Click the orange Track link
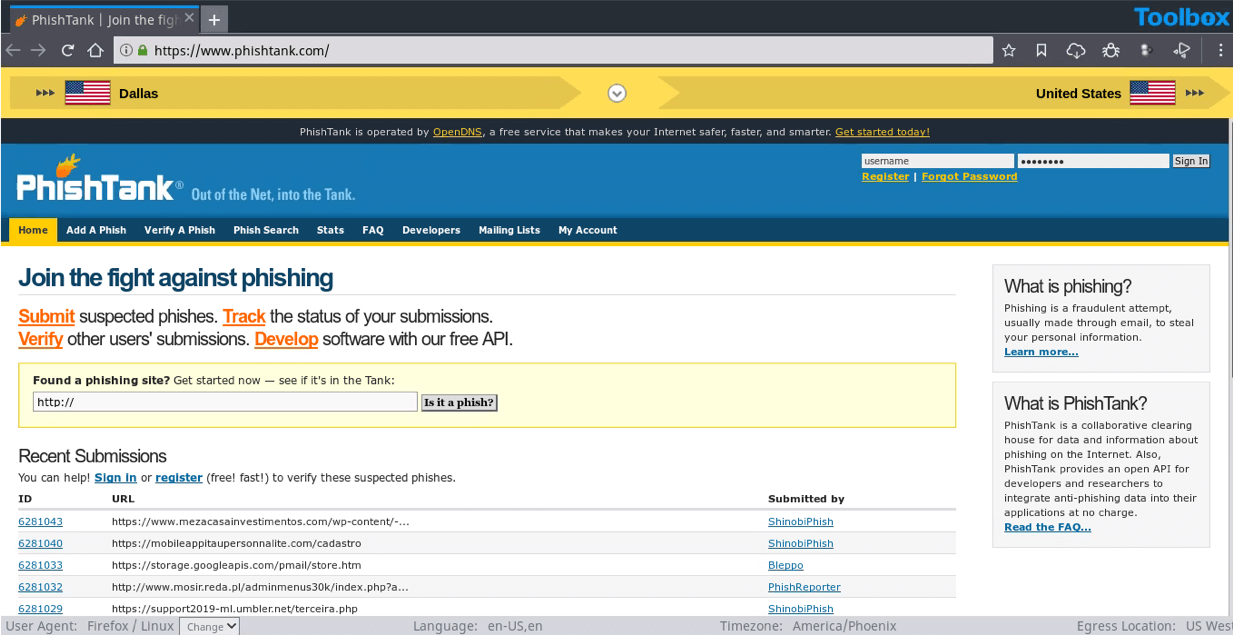Image resolution: width=1233 pixels, height=635 pixels. (244, 317)
